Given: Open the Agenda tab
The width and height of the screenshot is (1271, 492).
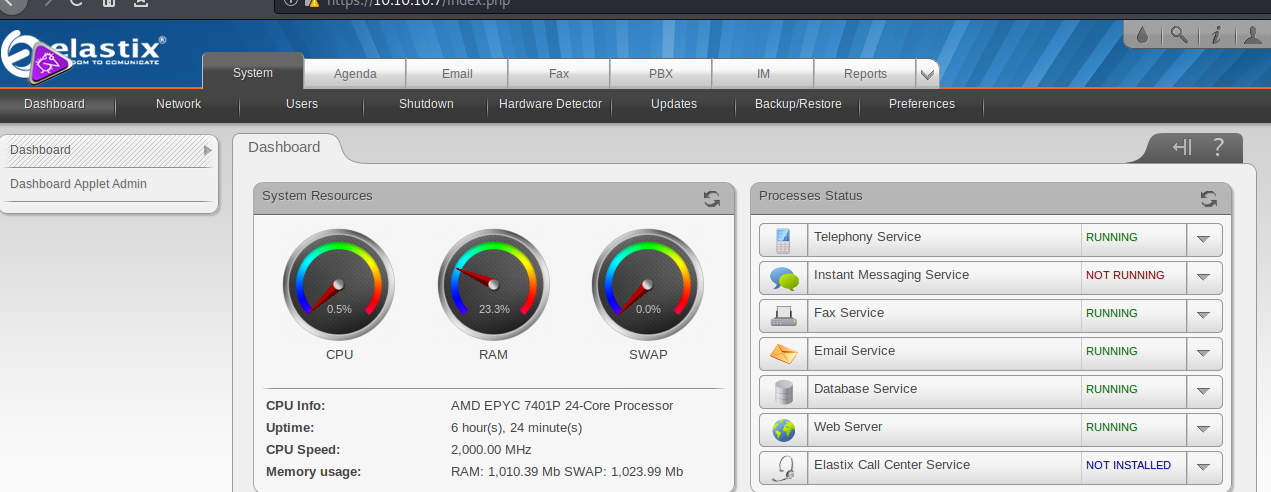Looking at the screenshot, I should pos(355,74).
